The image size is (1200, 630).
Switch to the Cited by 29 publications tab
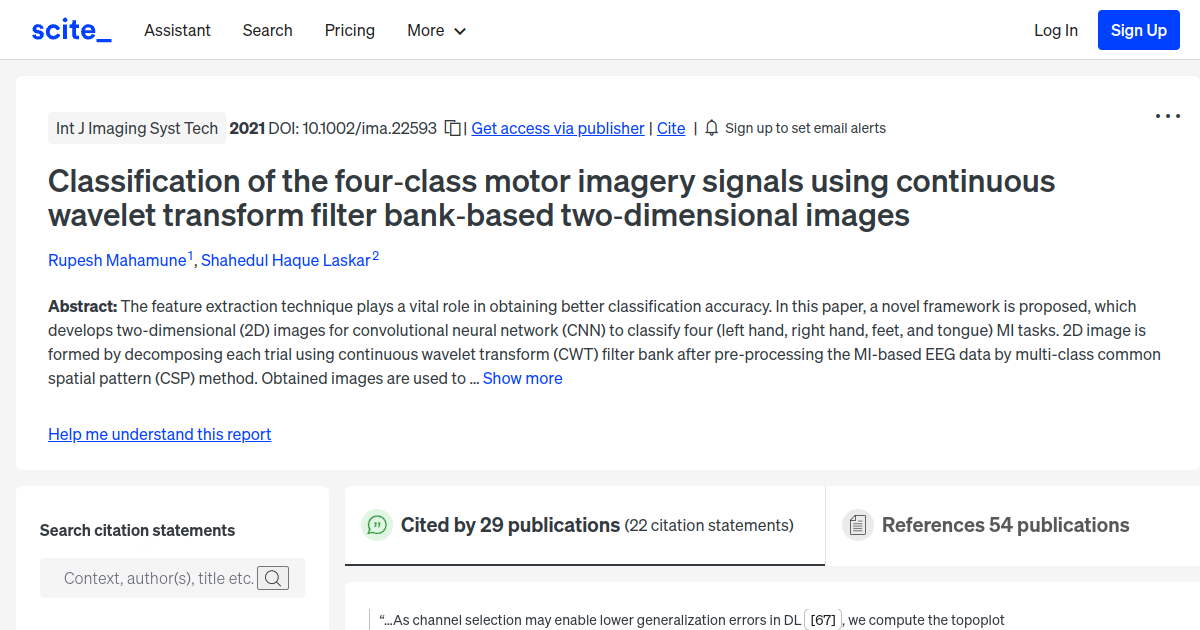584,524
